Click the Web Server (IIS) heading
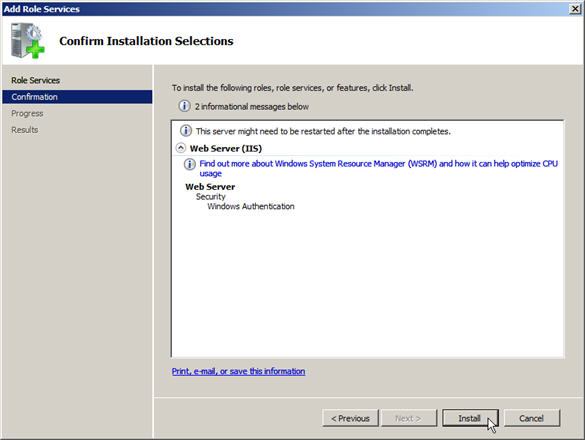This screenshot has width=585, height=440. click(226, 149)
